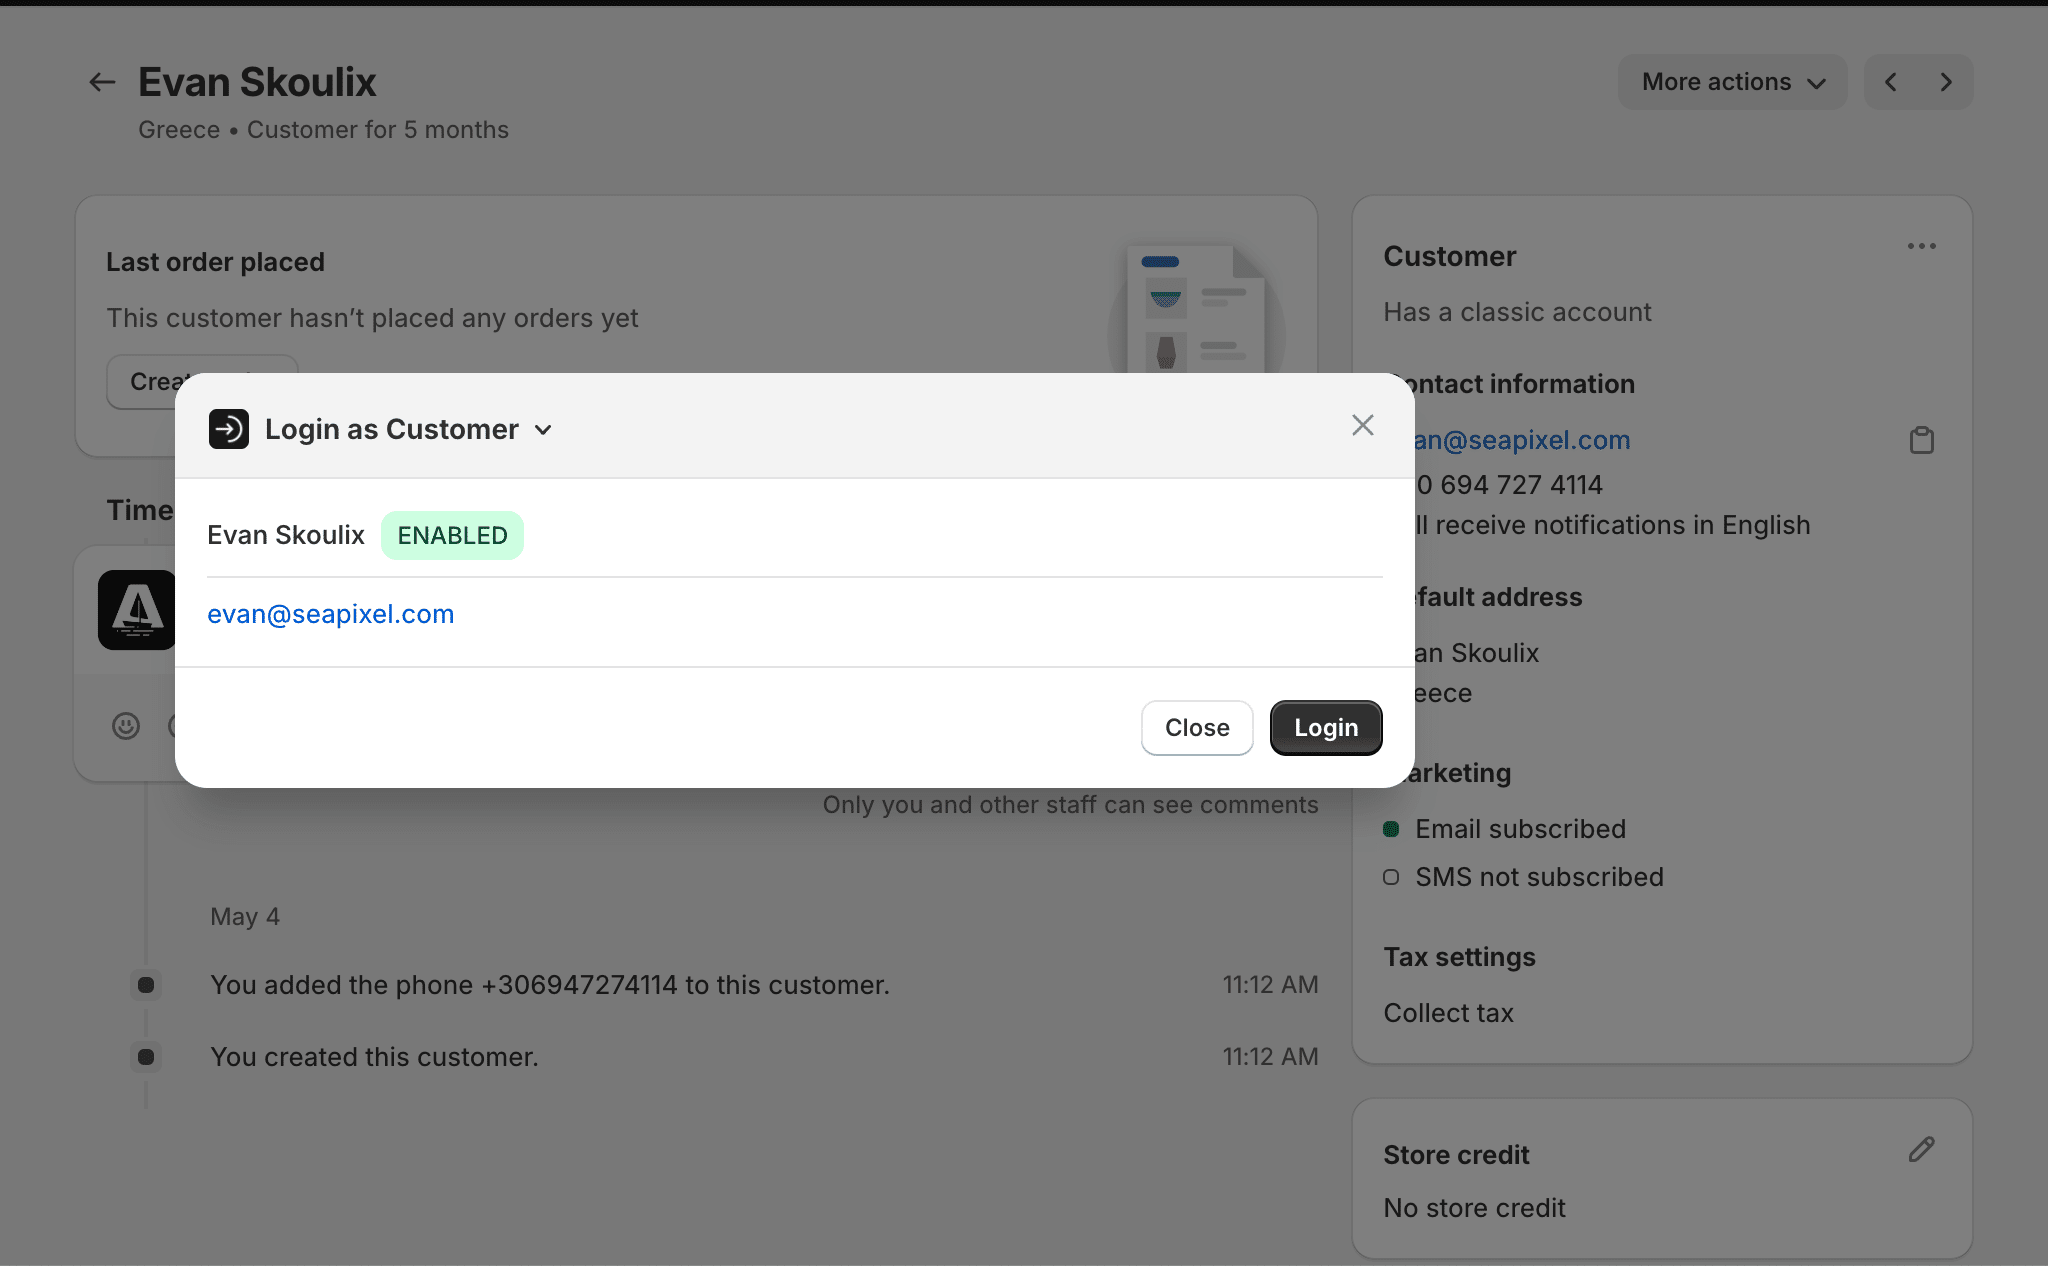Image resolution: width=2048 pixels, height=1266 pixels.
Task: Select the ENABLED badge next to Evan Skoulix
Action: (x=452, y=535)
